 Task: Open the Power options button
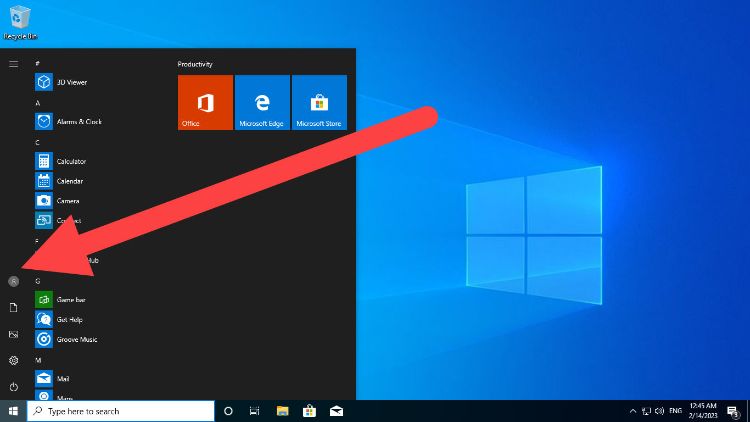[14, 386]
